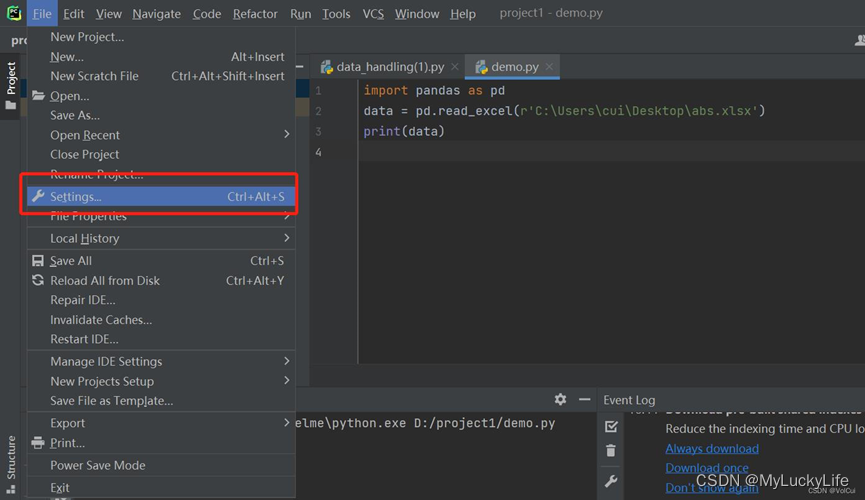The width and height of the screenshot is (865, 500).
Task: Click the pd.read_excel code line
Action: tap(564, 111)
